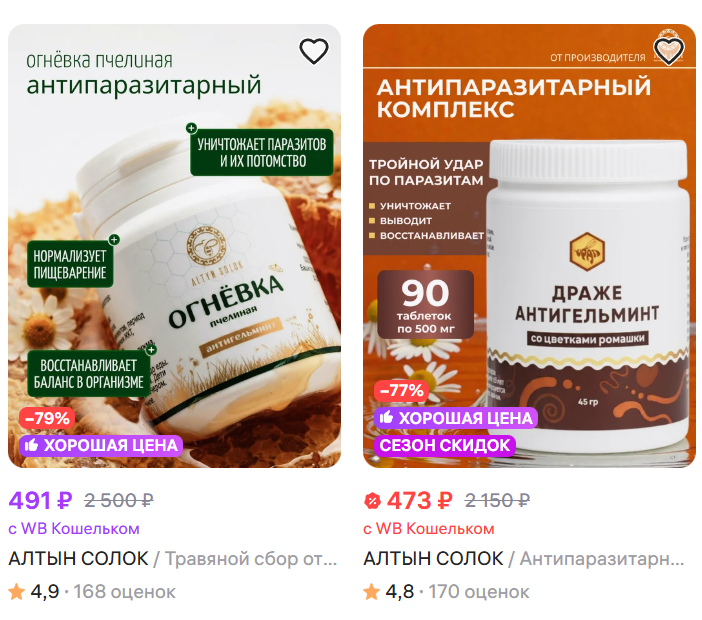Open Драже Антигельминт product image

pos(529,246)
